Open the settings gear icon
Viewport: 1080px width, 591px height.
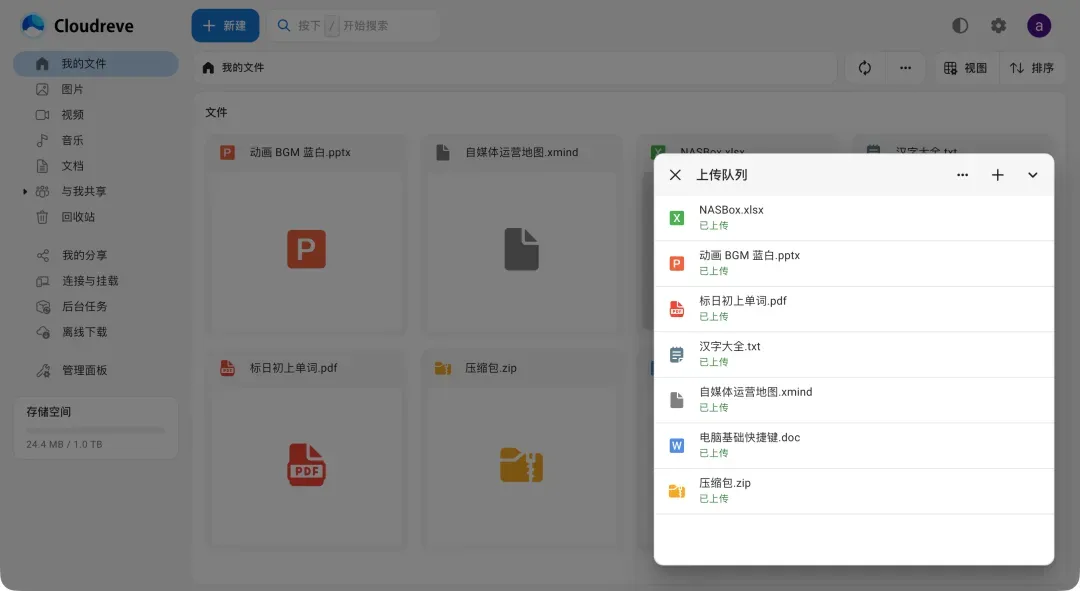998,26
